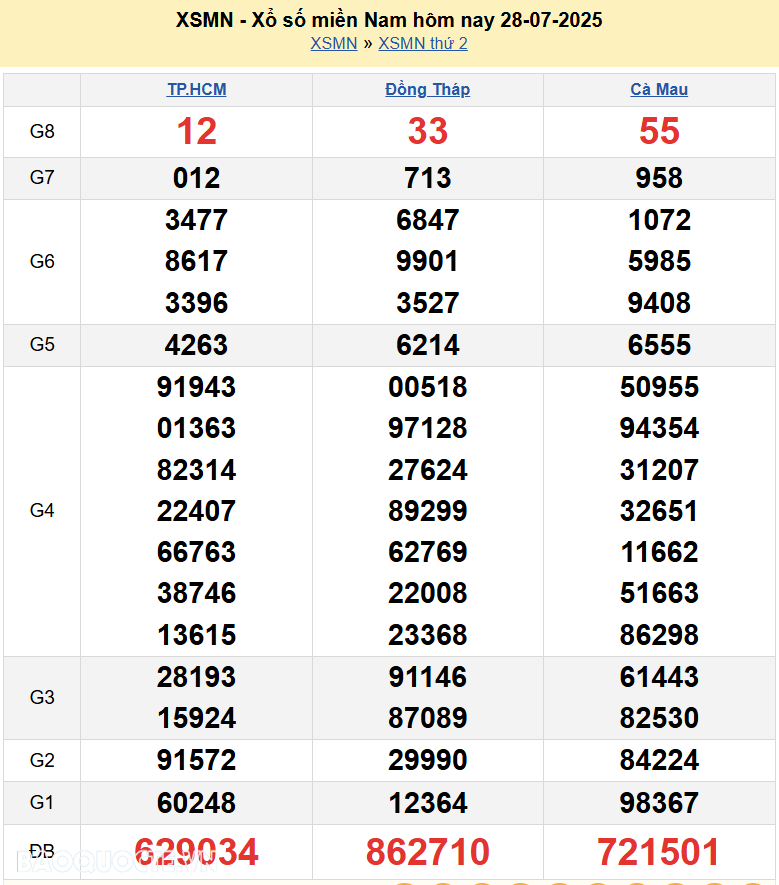Open the Đồng Tháp column header link
The height and width of the screenshot is (885, 779).
(x=427, y=89)
